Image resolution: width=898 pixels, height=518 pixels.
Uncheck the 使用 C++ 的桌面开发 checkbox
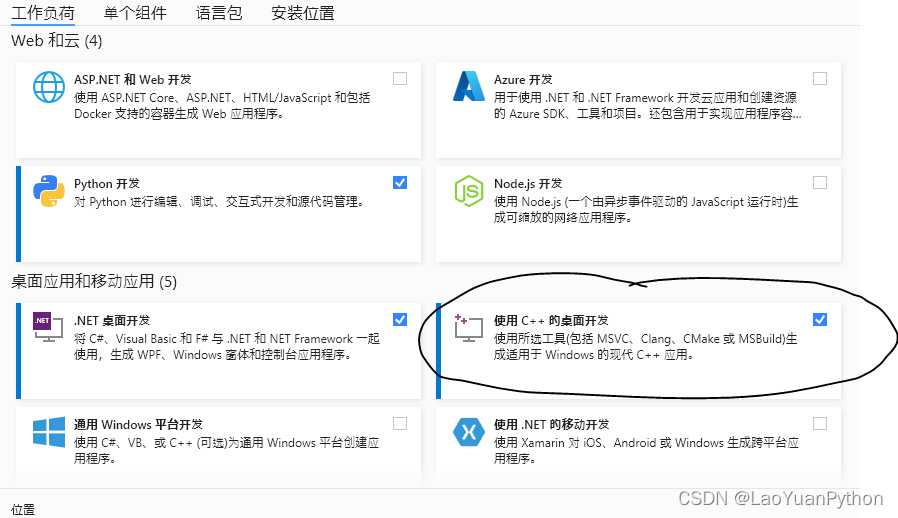820,320
